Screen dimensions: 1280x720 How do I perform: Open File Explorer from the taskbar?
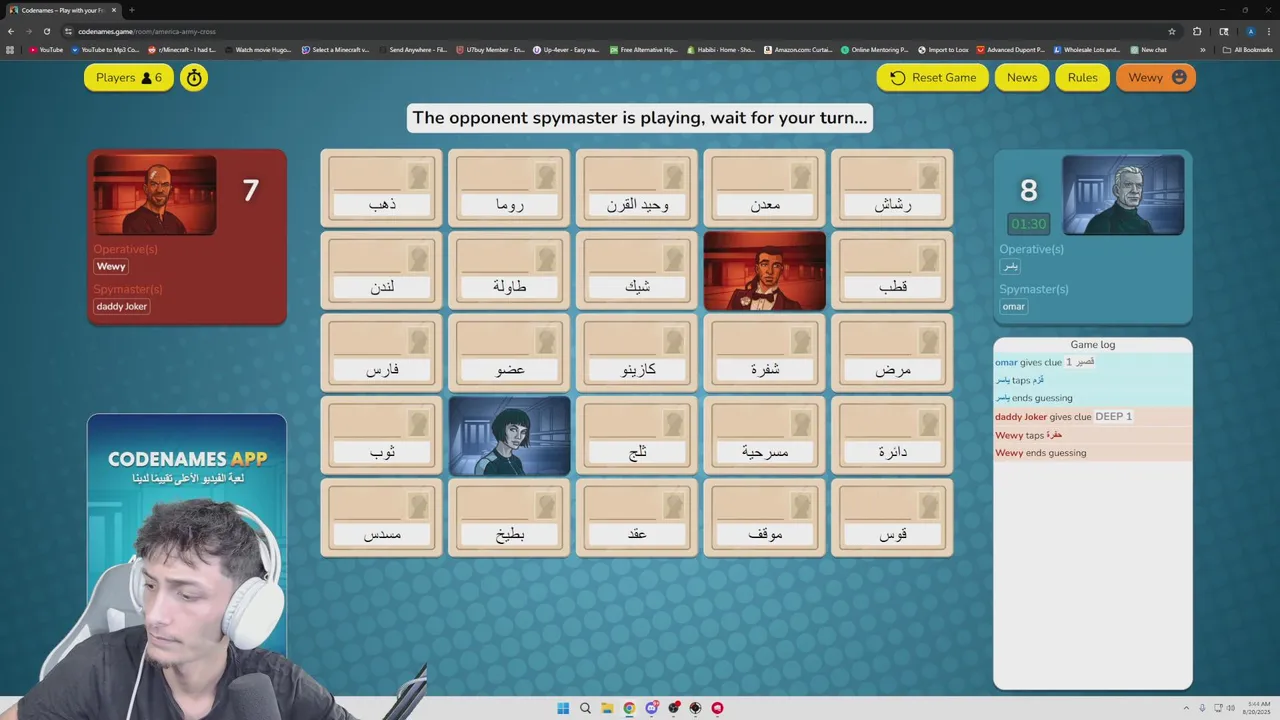(607, 708)
